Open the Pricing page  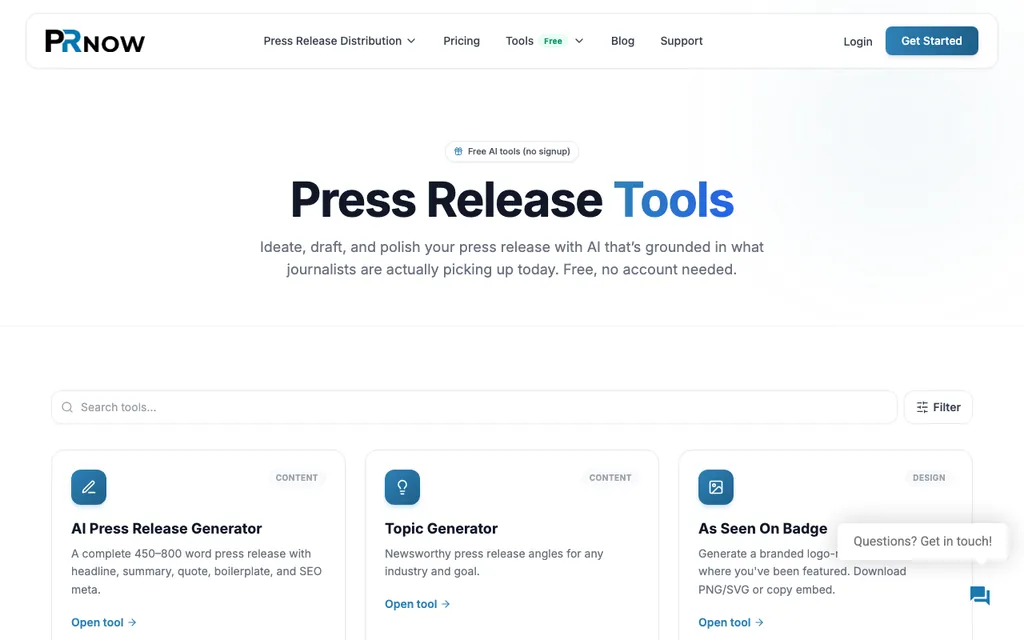click(462, 41)
